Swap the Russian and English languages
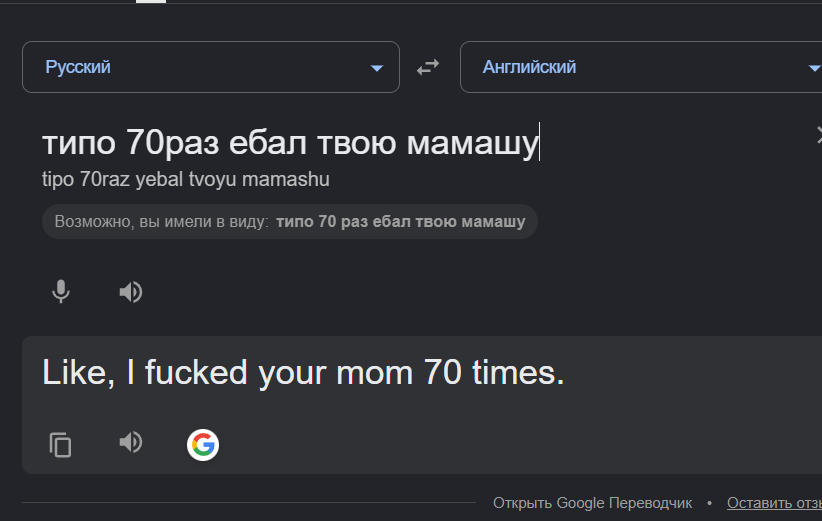The width and height of the screenshot is (822, 521). click(x=428, y=67)
